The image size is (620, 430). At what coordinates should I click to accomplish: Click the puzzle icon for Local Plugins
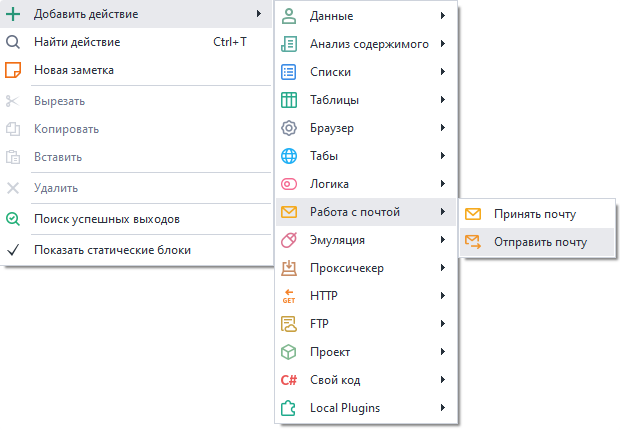coord(289,408)
